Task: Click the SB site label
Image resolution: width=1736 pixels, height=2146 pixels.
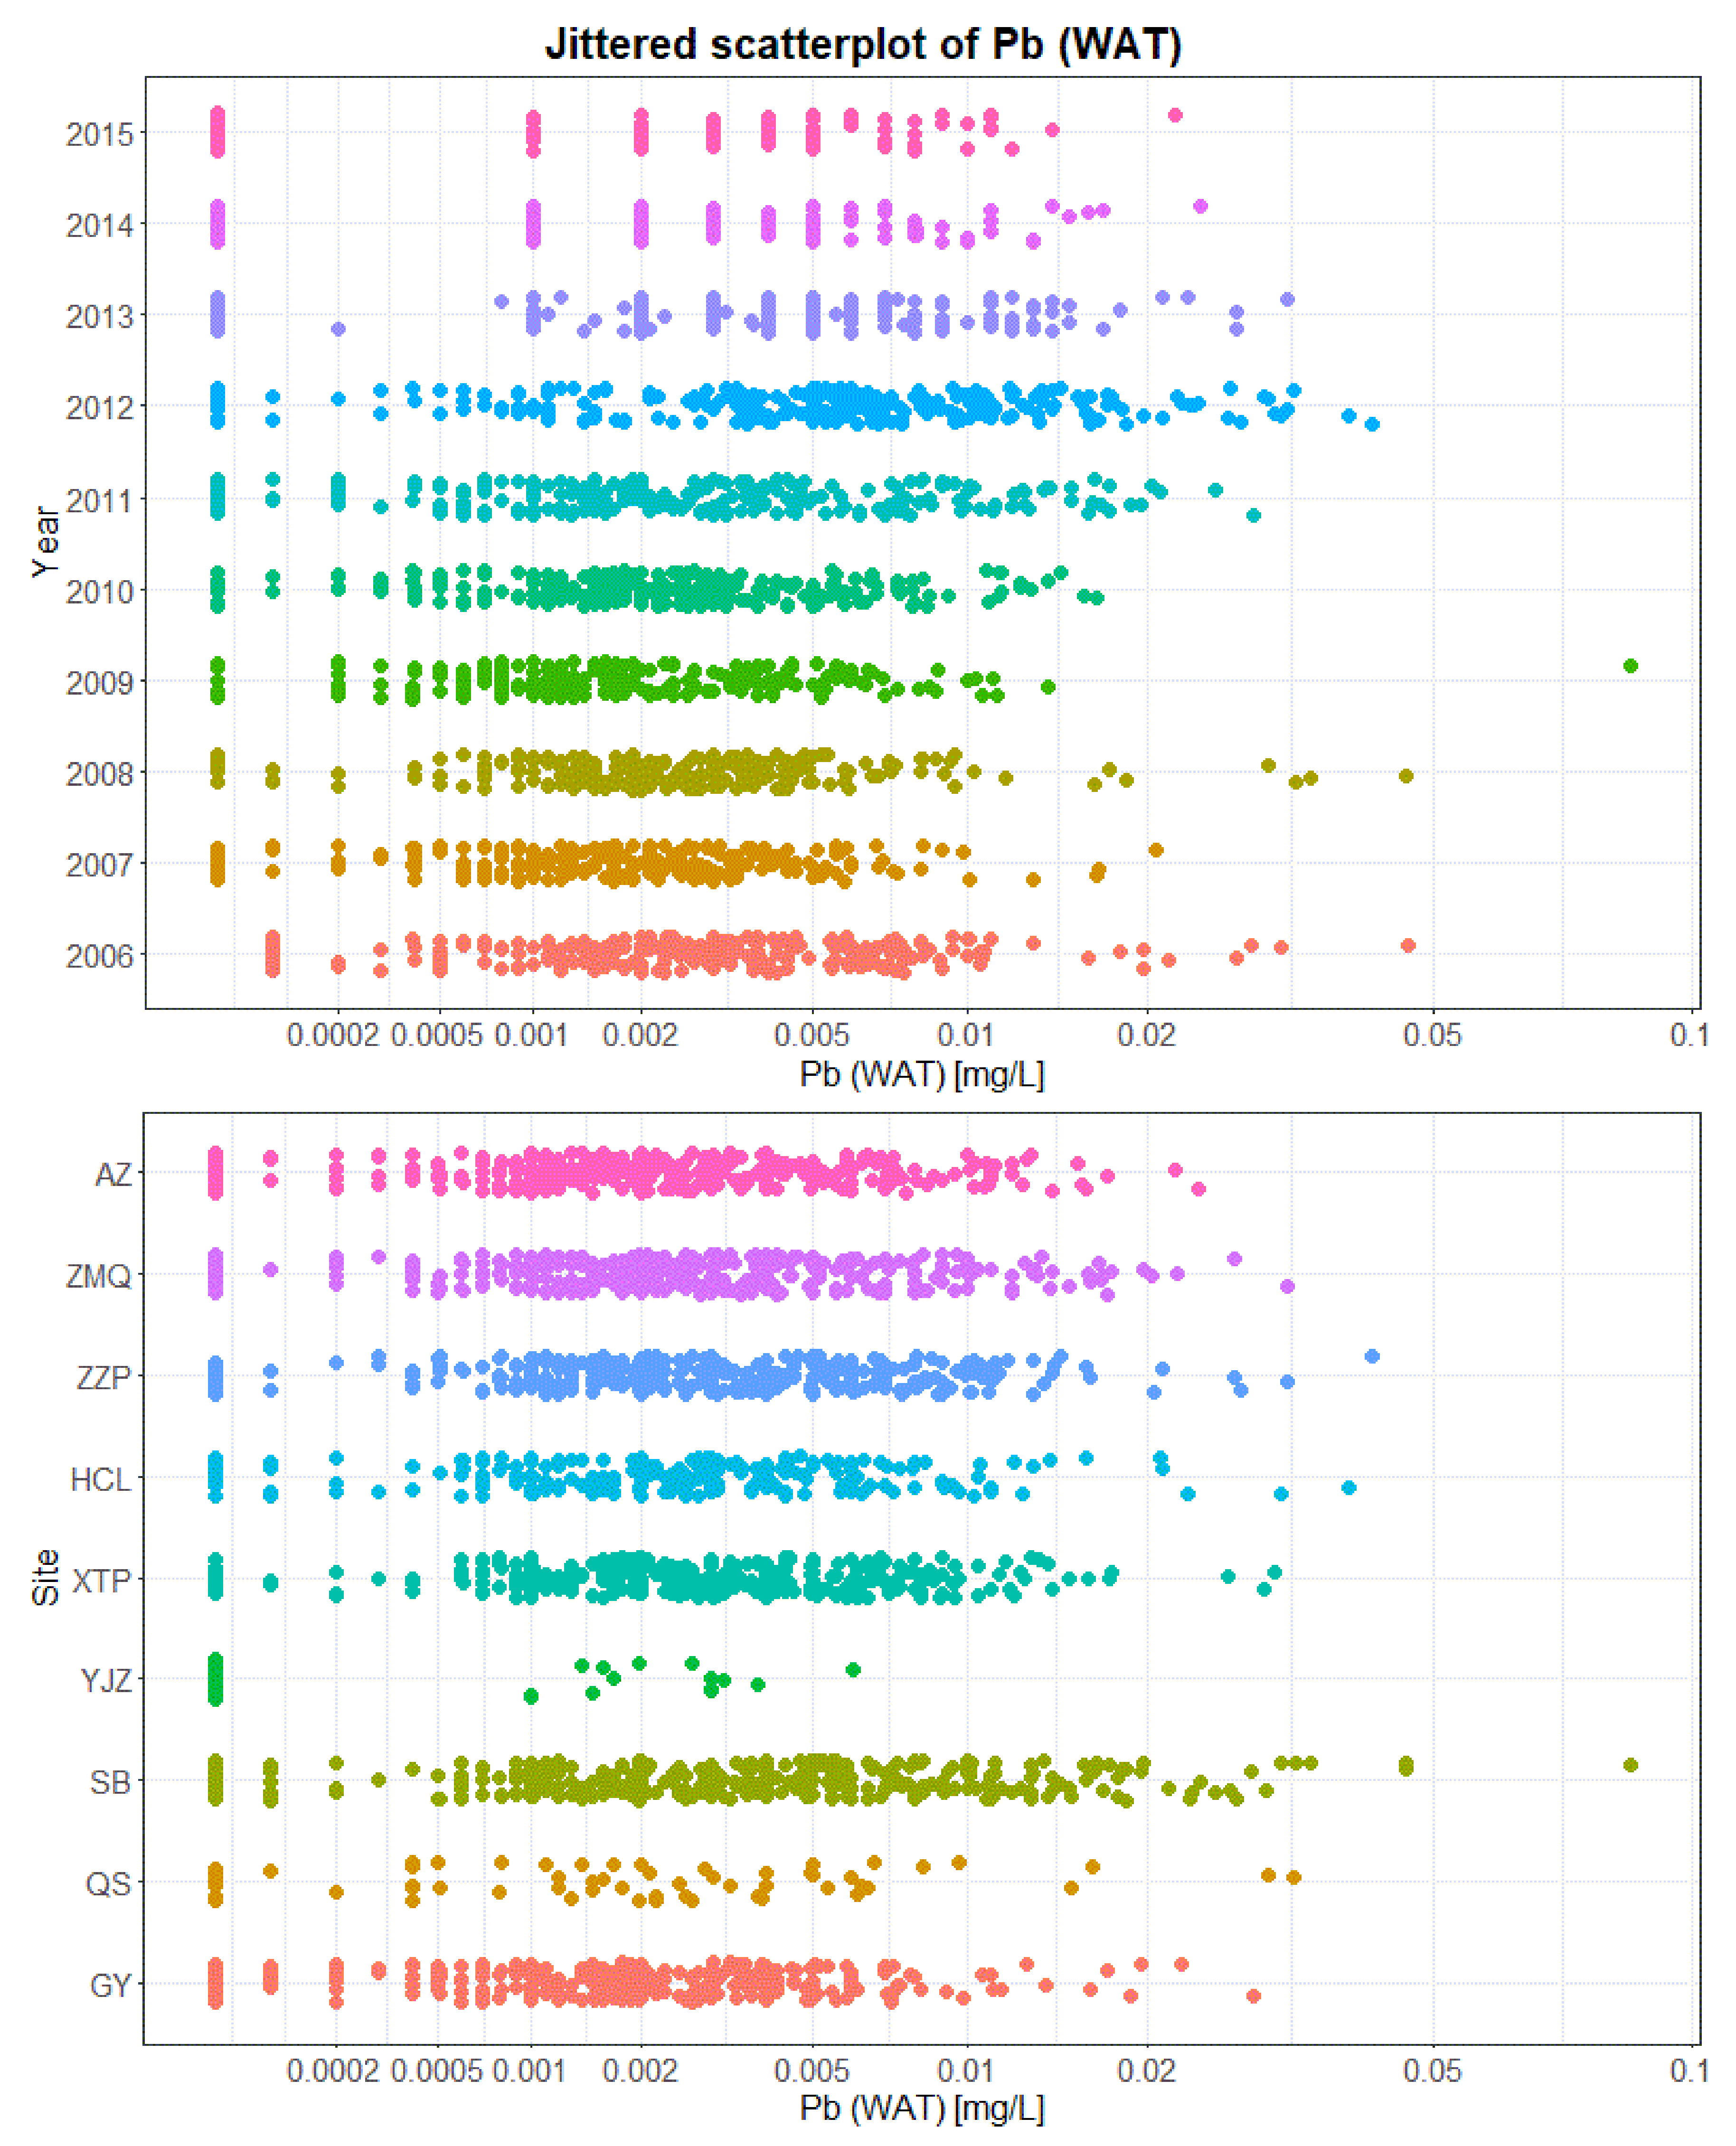Action: click(110, 1782)
